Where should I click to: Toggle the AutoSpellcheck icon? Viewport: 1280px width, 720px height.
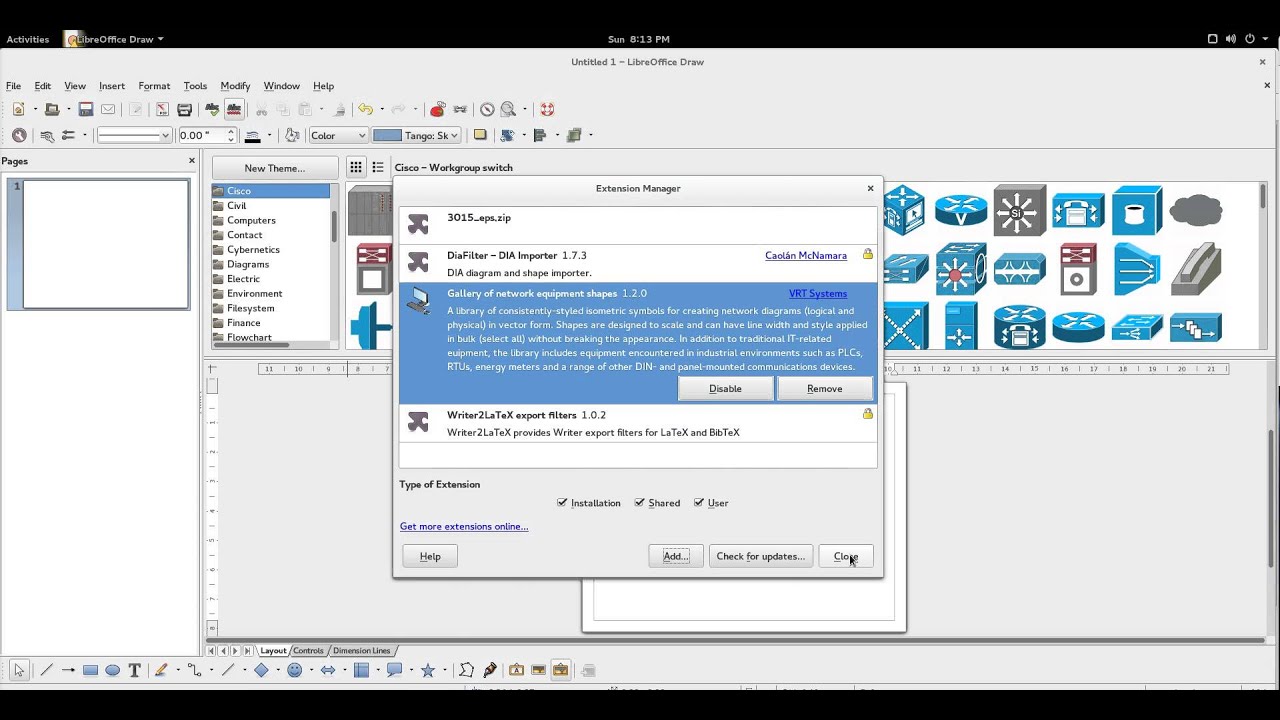[234, 109]
